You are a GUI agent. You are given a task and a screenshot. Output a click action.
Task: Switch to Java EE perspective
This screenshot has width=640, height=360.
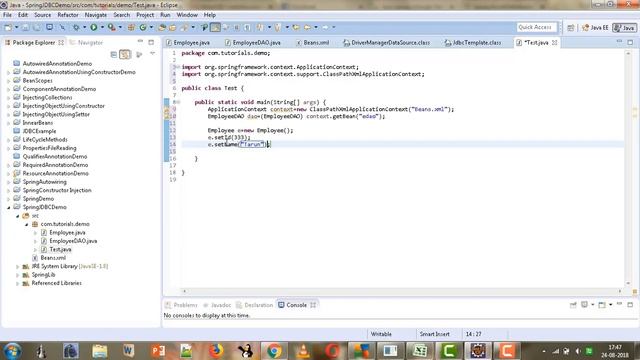595,27
